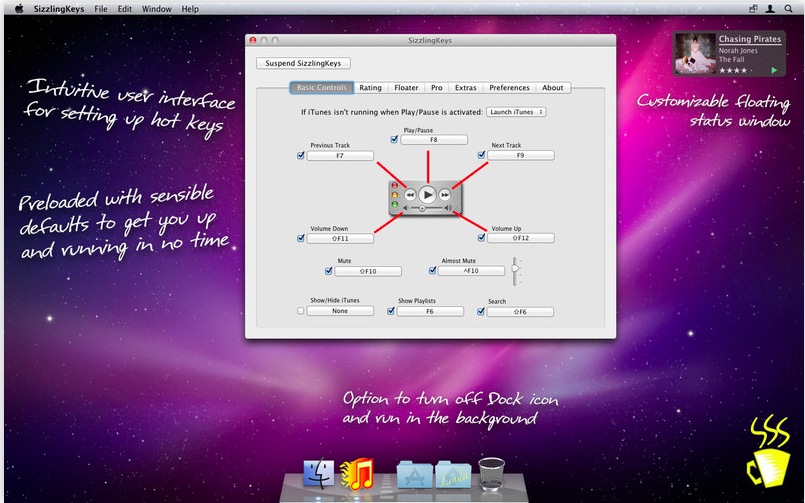Go to the Extras tab
Image resolution: width=805 pixels, height=503 pixels.
[466, 88]
